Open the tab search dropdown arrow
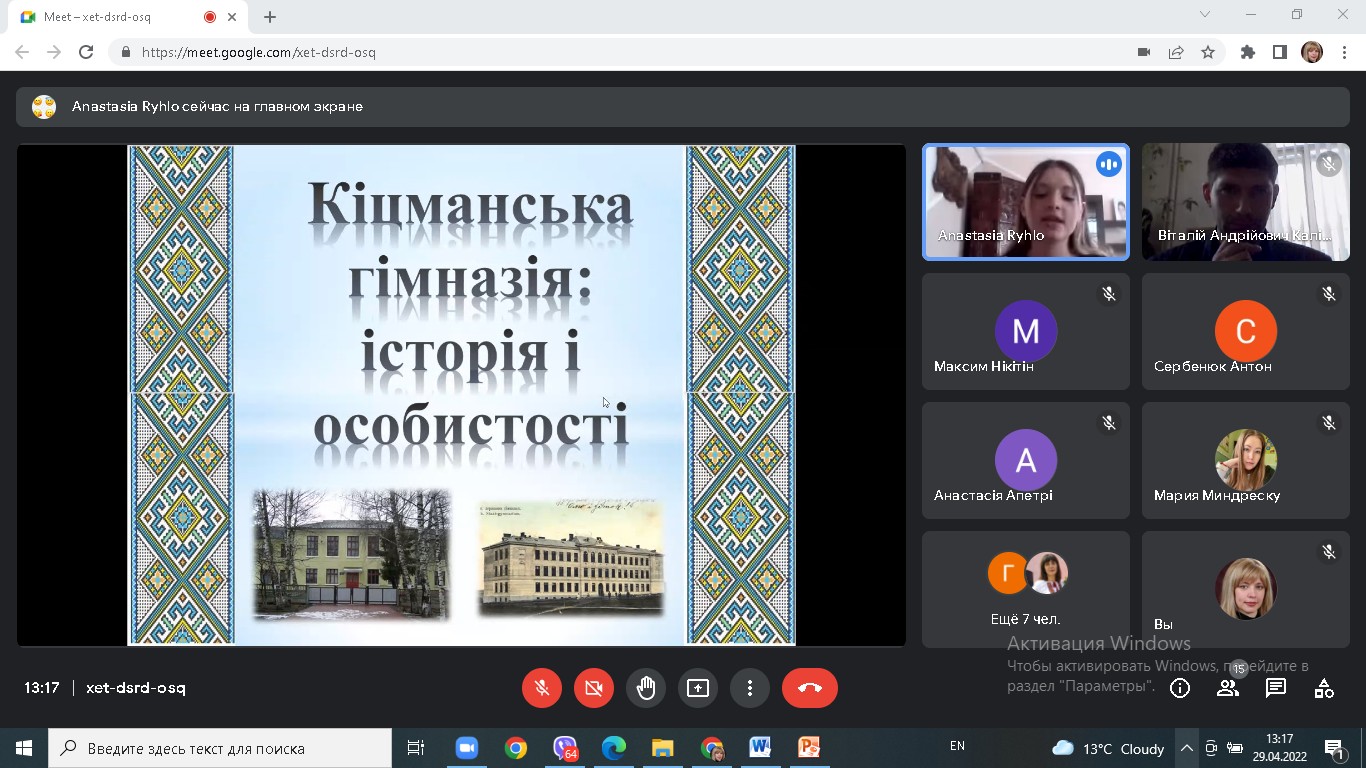This screenshot has width=1366, height=768. (x=1205, y=15)
